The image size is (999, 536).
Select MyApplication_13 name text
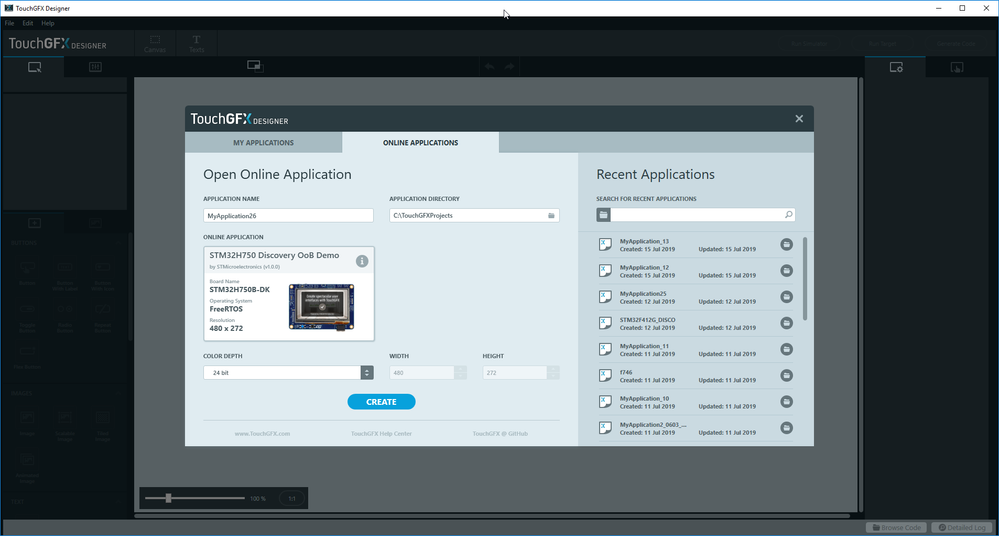click(x=644, y=242)
